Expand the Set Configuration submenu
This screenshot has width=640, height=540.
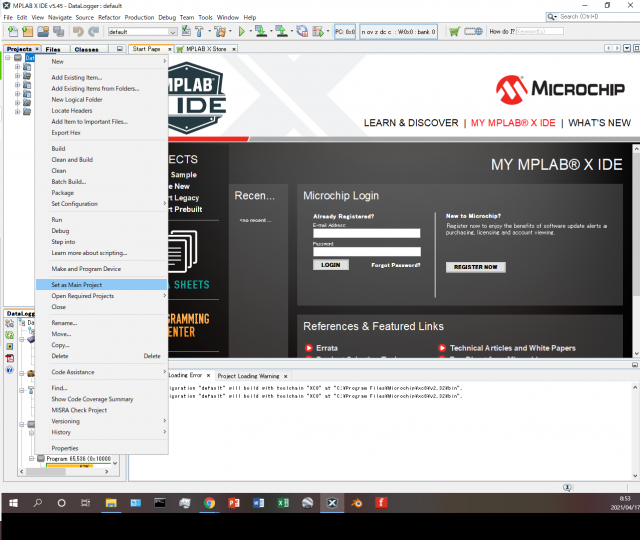point(165,203)
